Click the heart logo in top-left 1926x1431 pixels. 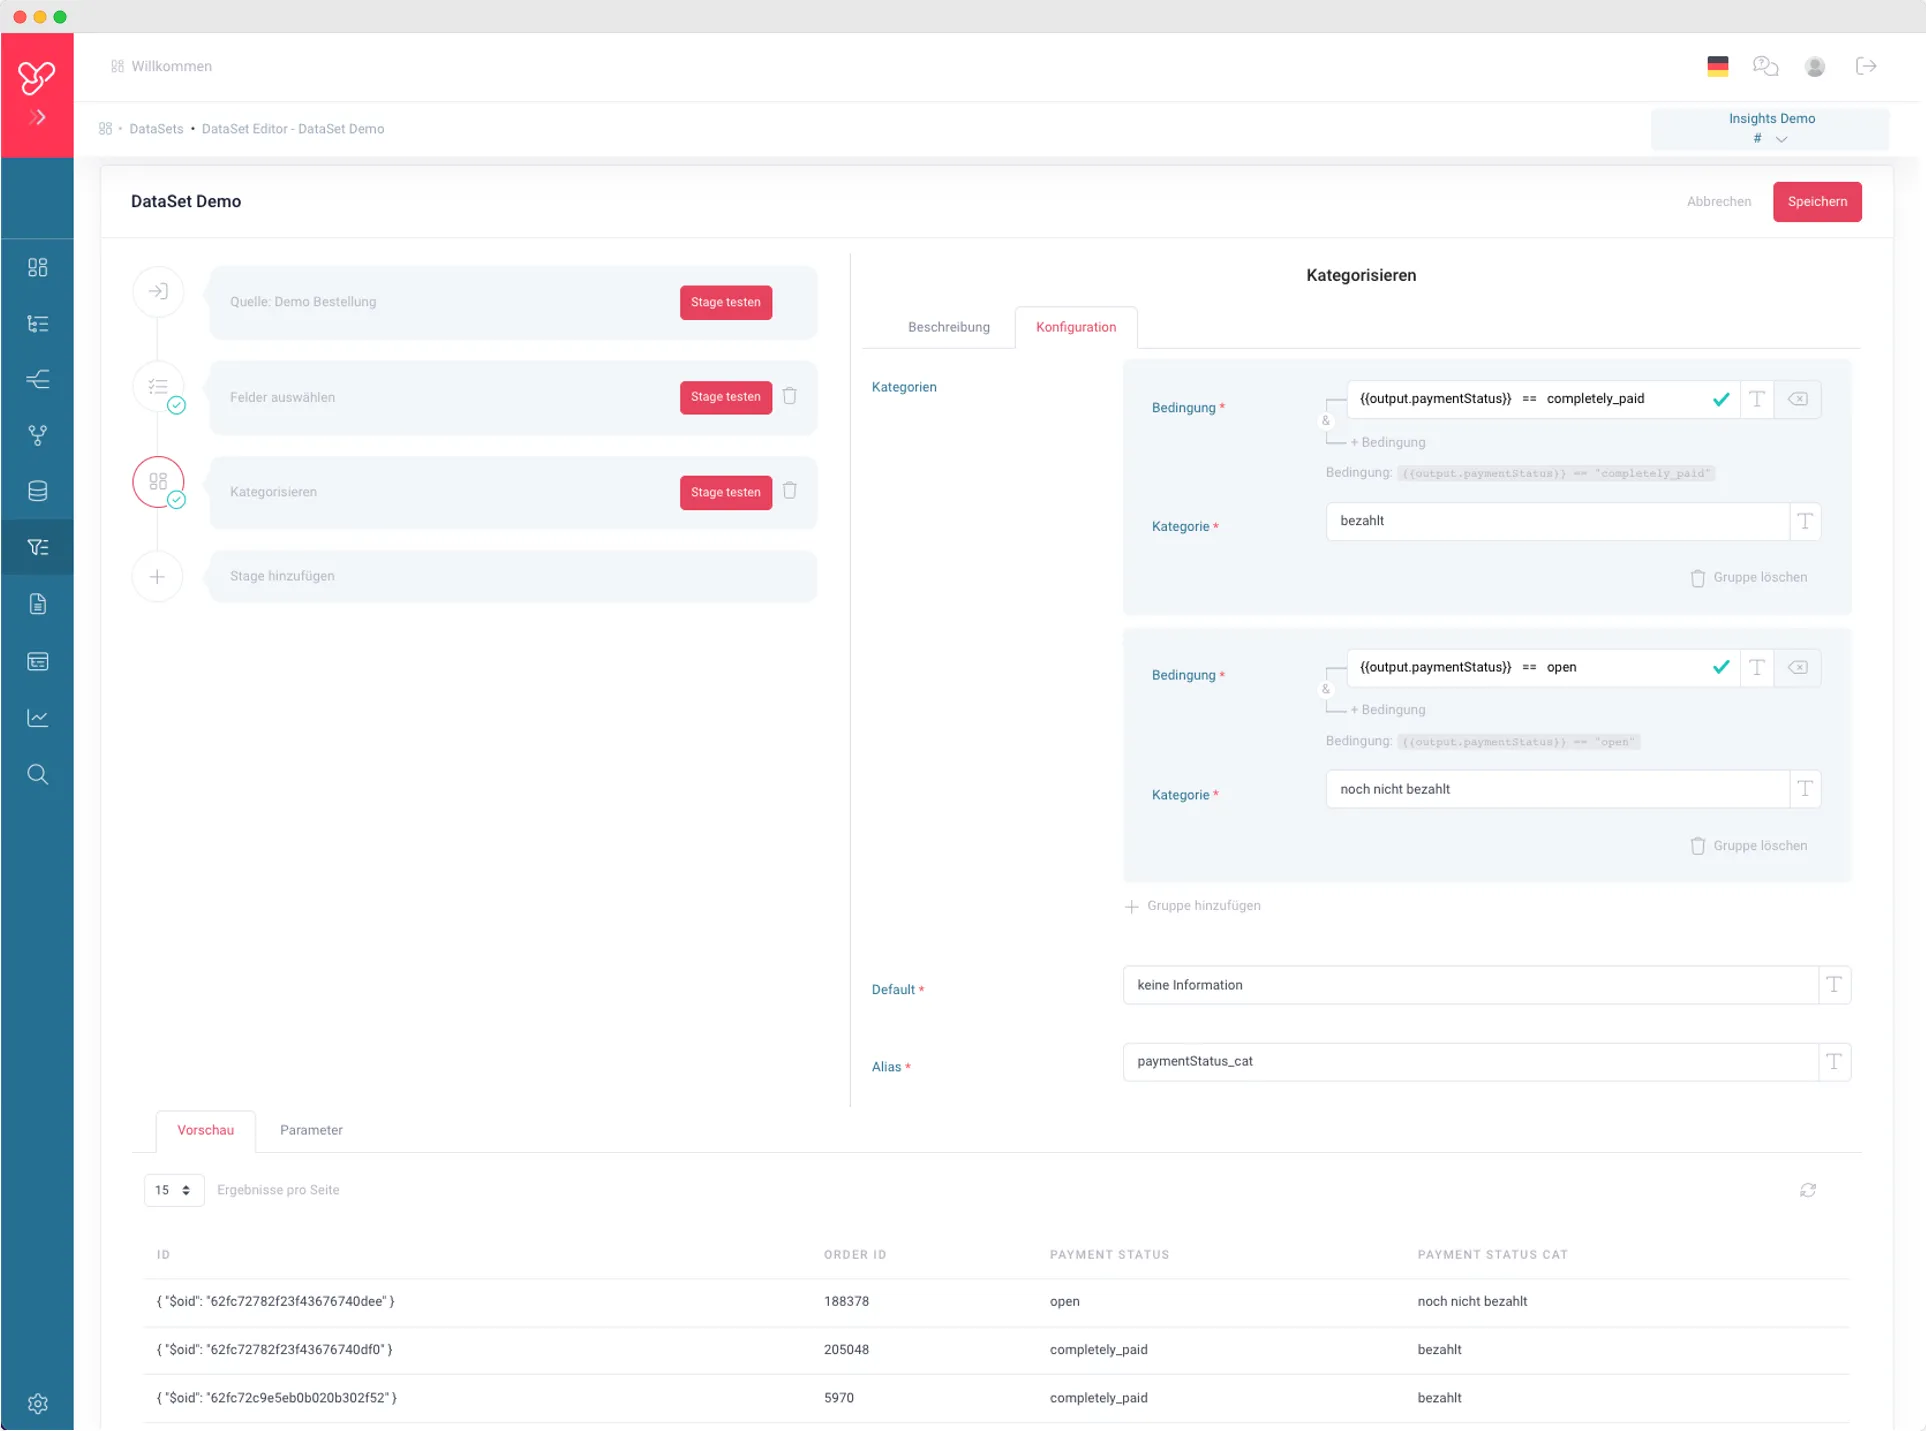tap(37, 76)
